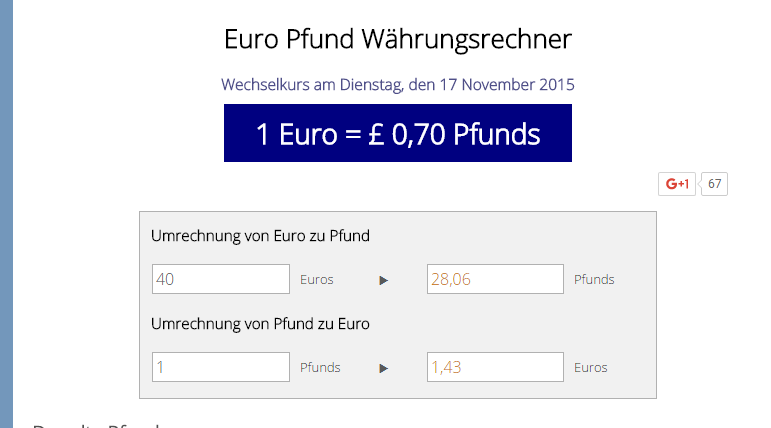The image size is (771, 428).
Task: Click the Umrechnung von Euro zu Pfund label
Action: tap(260, 236)
